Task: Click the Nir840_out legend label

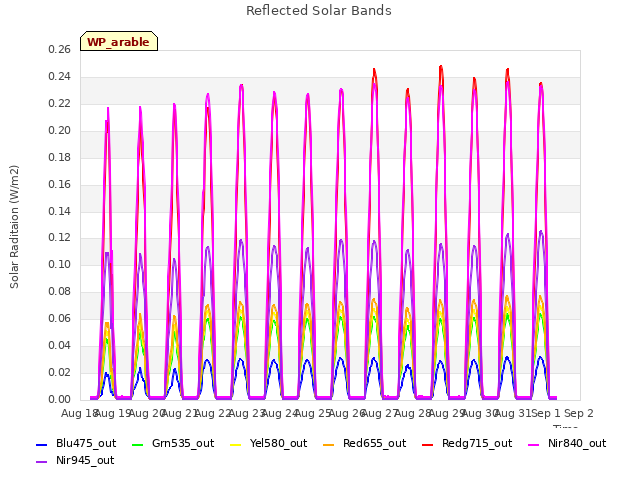Action: 577,443
